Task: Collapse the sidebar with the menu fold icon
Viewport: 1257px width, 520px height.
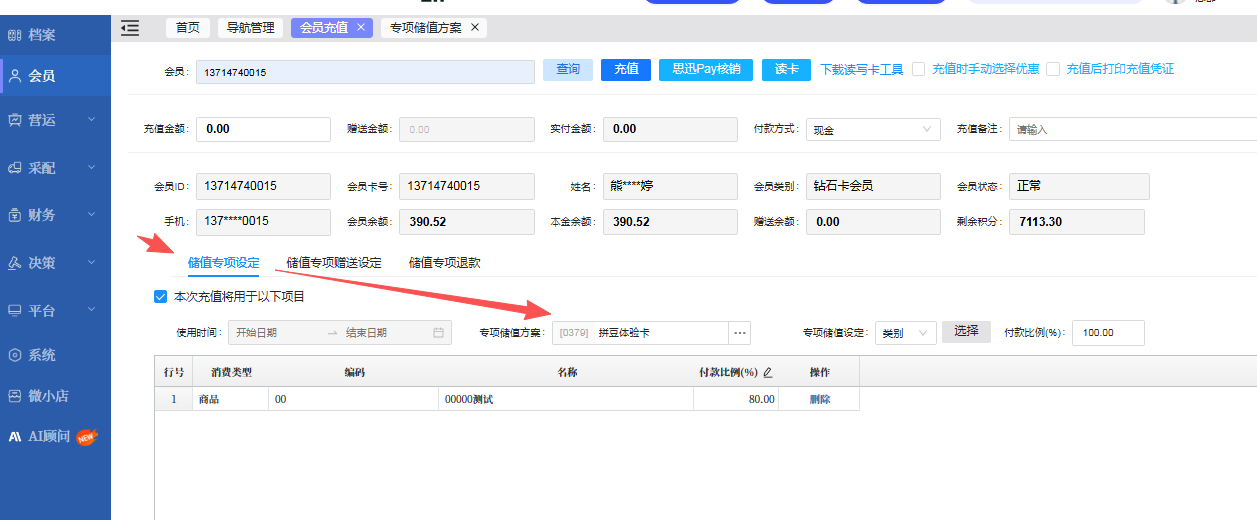Action: click(130, 28)
